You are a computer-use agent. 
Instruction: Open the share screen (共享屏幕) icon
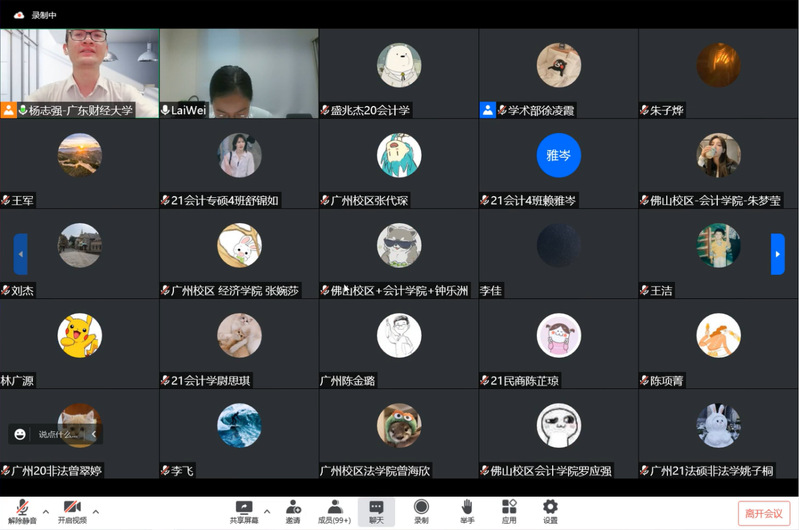click(x=244, y=507)
